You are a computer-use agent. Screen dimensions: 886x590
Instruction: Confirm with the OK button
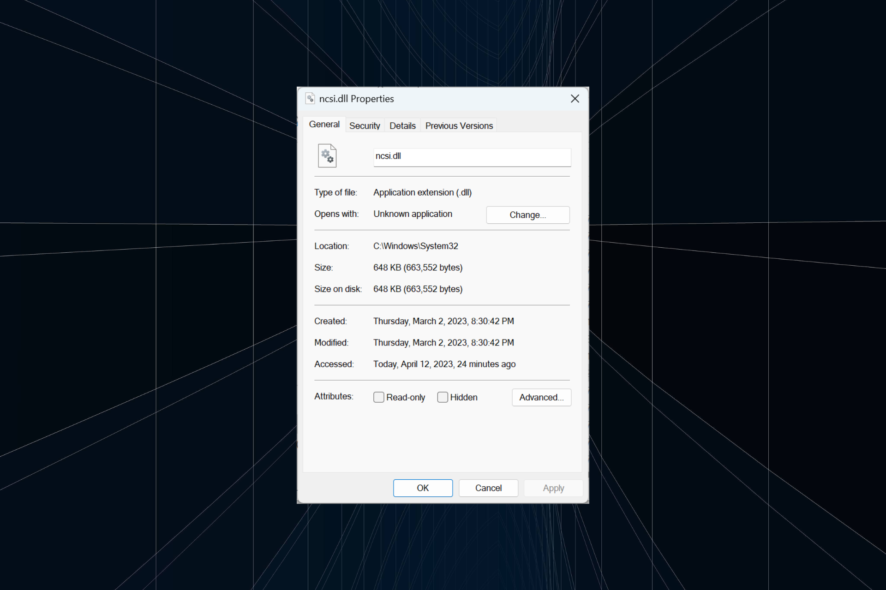pyautogui.click(x=423, y=488)
